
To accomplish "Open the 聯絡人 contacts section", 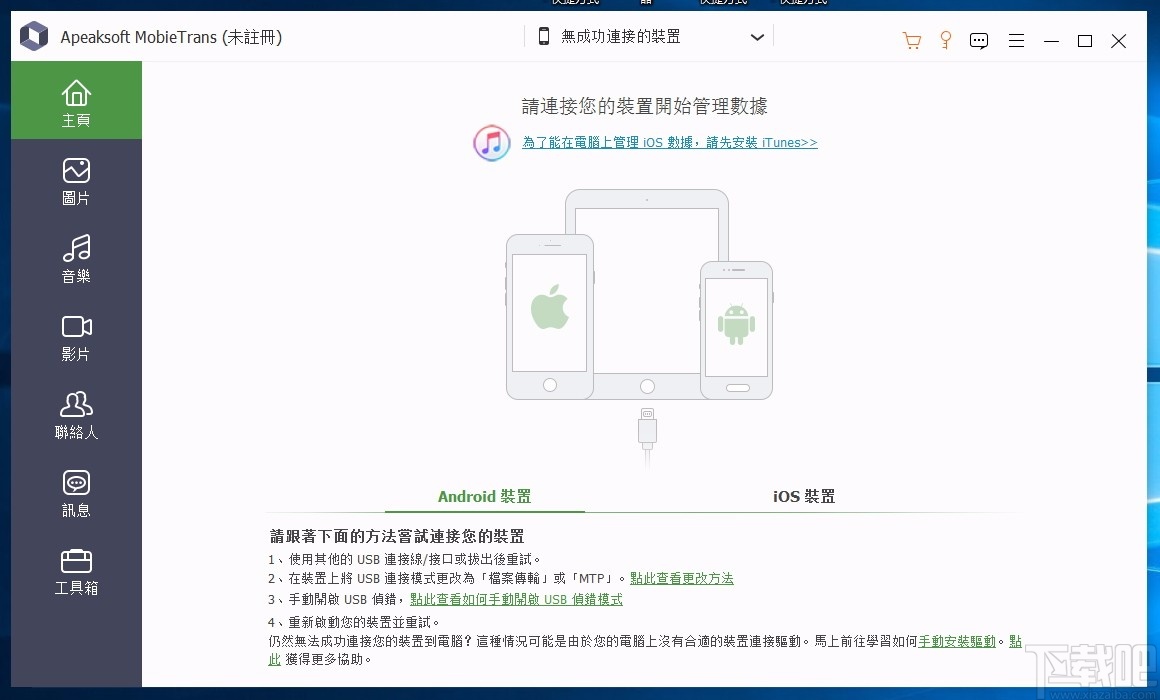I will click(x=76, y=415).
